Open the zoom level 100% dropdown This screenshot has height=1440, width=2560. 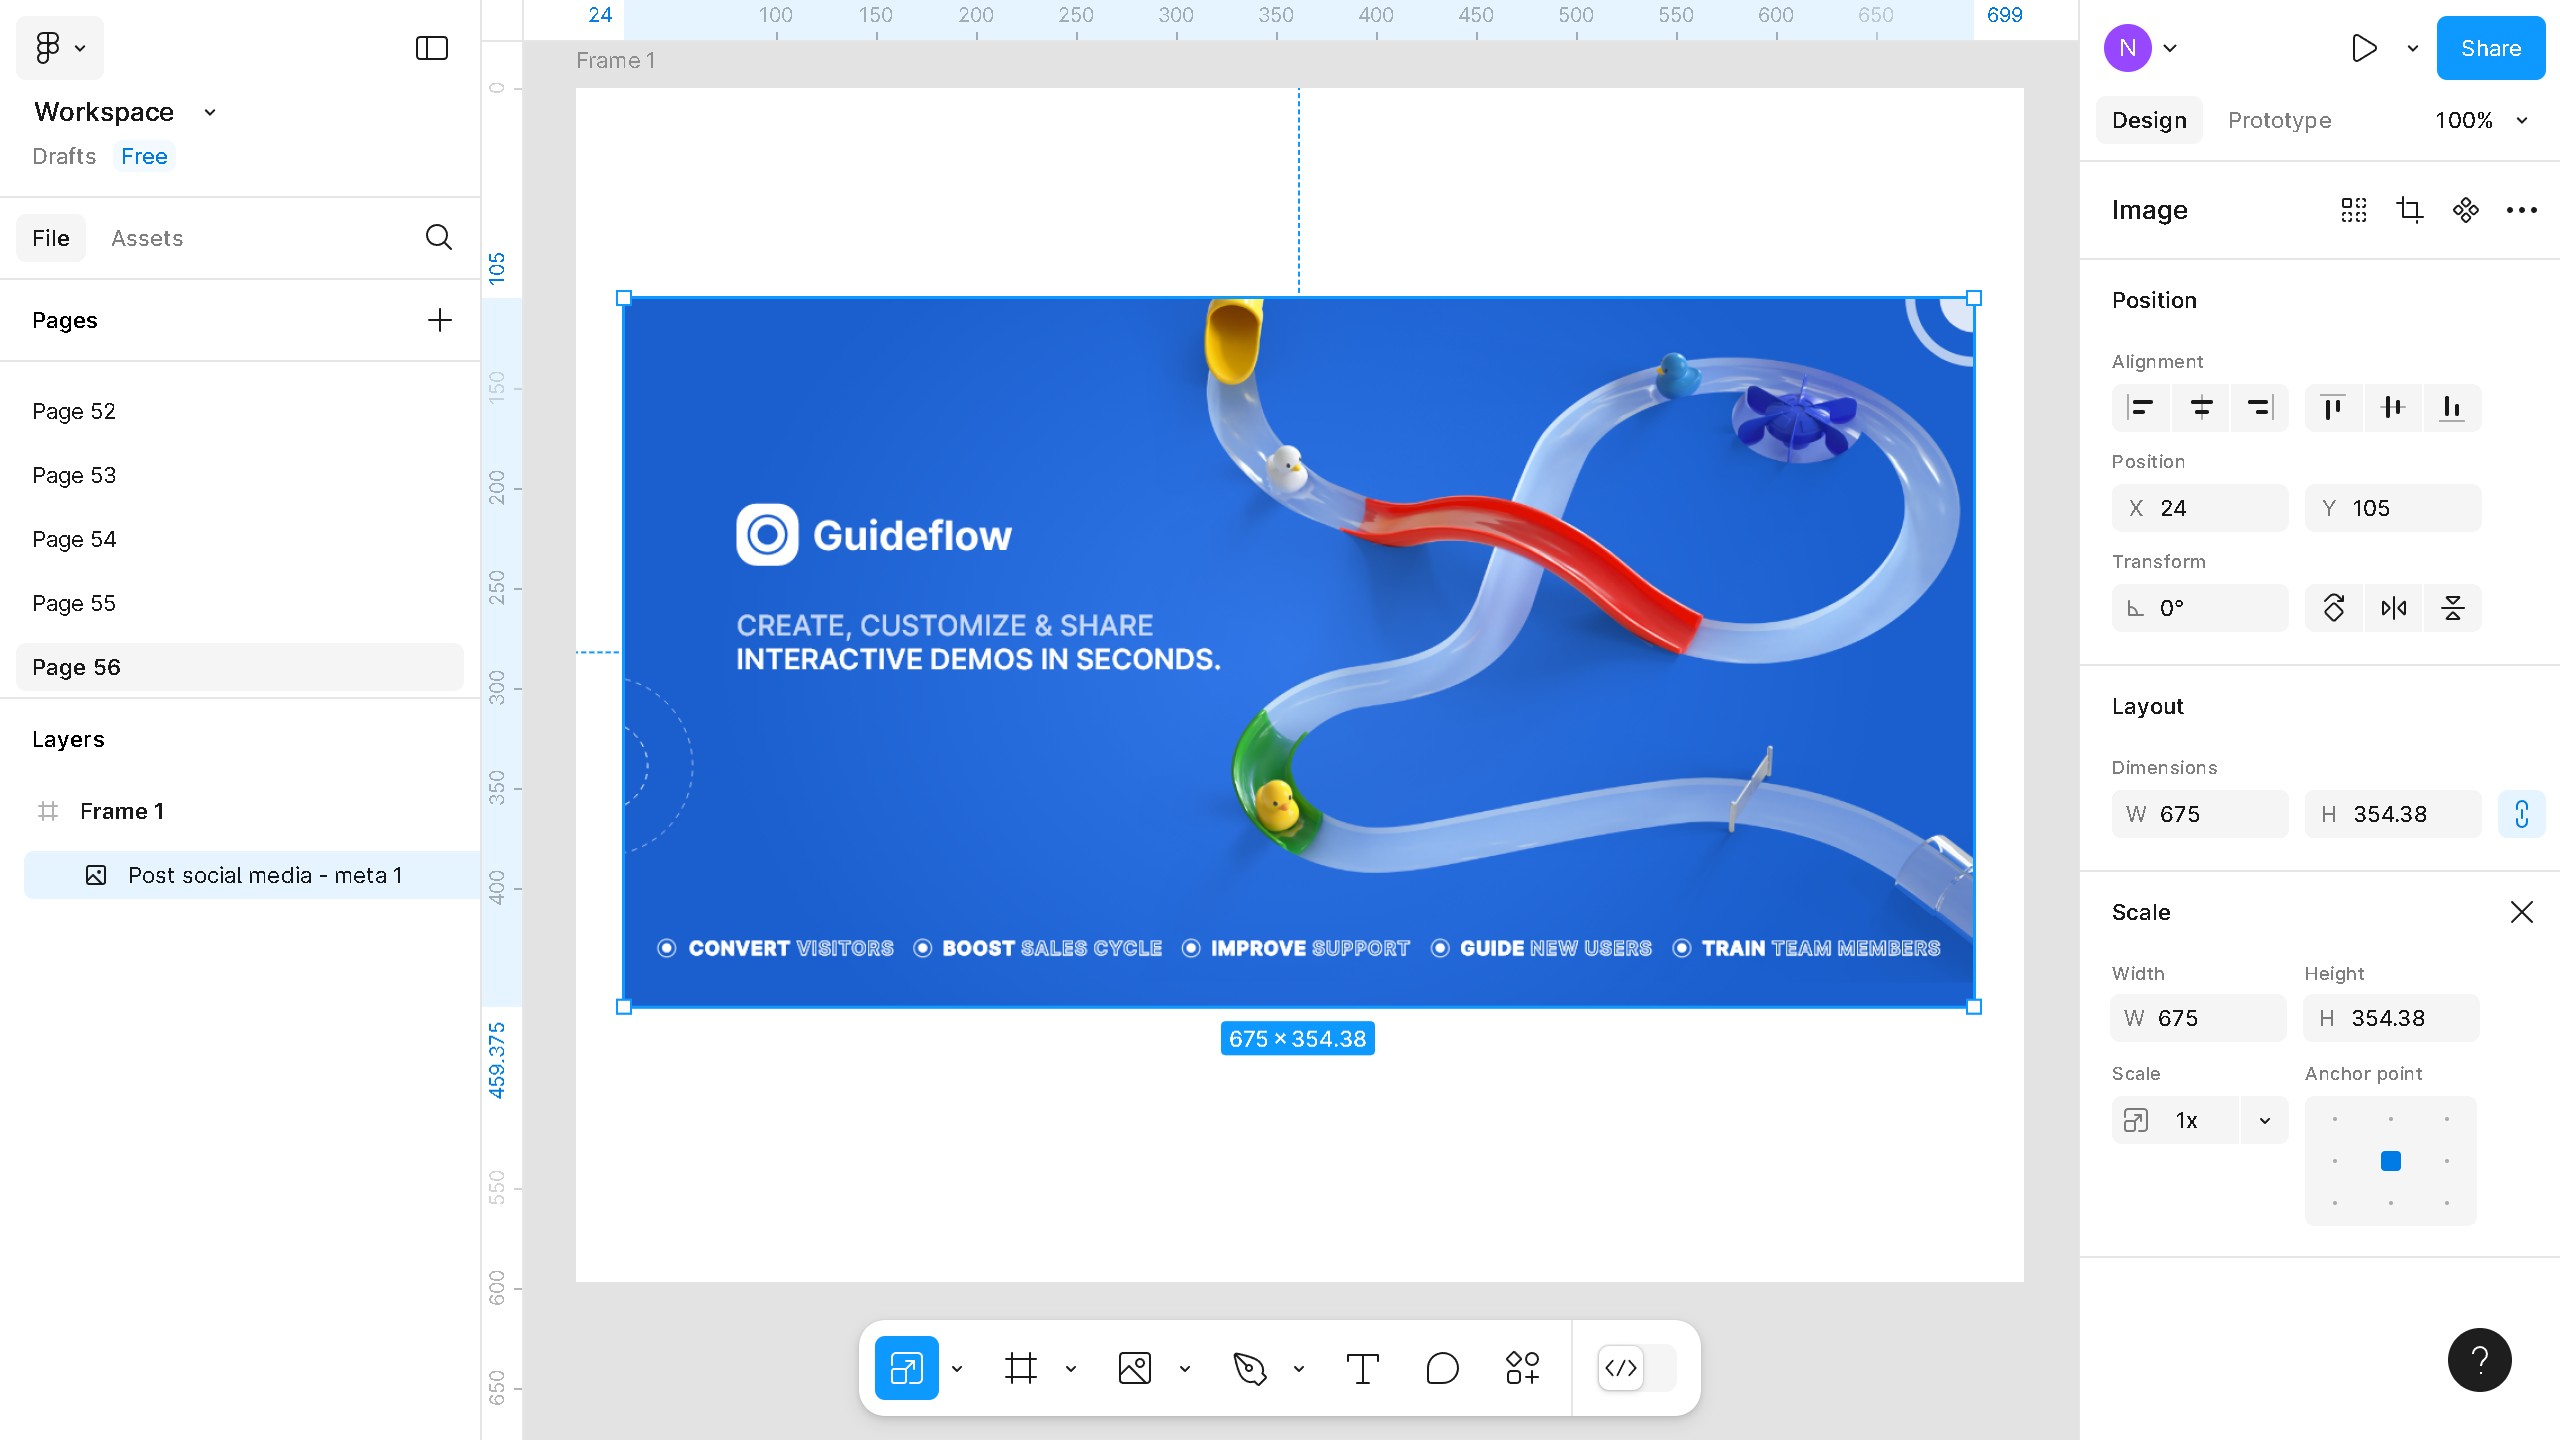tap(2481, 120)
